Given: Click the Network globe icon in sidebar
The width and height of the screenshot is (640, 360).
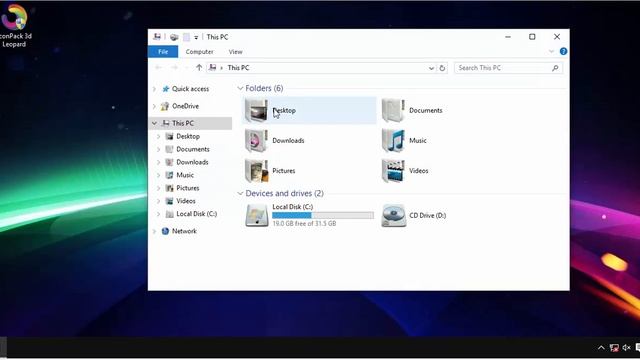Looking at the screenshot, I should (165, 231).
